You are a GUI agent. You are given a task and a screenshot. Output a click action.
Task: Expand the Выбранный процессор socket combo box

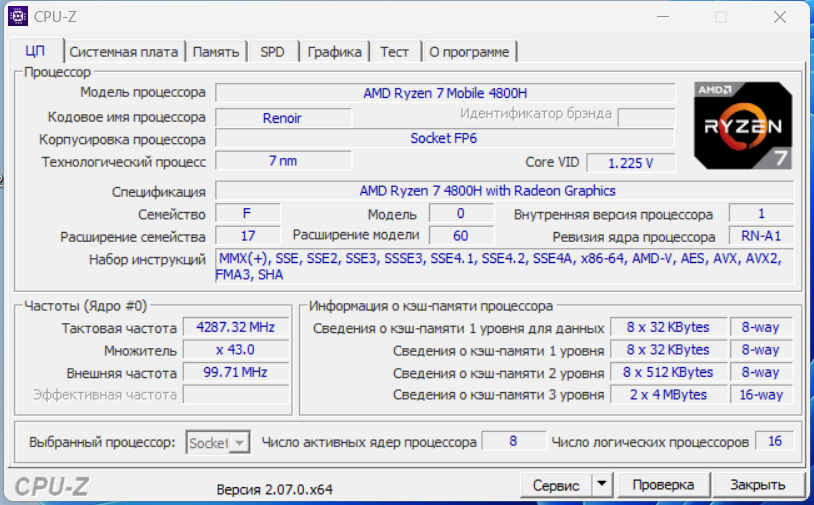pyautogui.click(x=217, y=442)
